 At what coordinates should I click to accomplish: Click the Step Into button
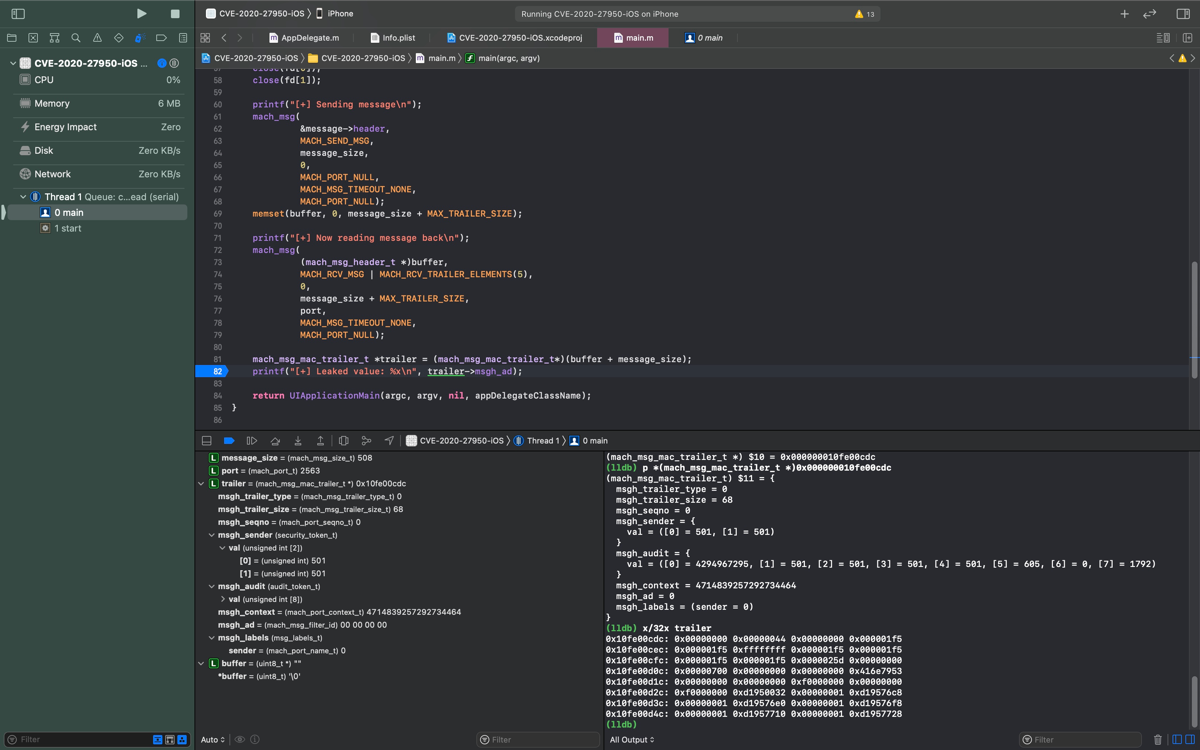coord(298,440)
